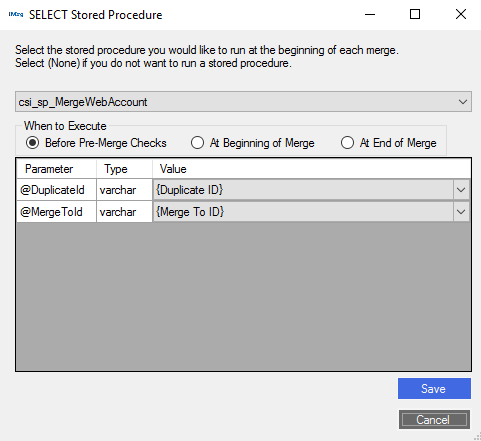The height and width of the screenshot is (441, 481).
Task: Expand the {Duplicate ID} value dropdown
Action: point(461,190)
